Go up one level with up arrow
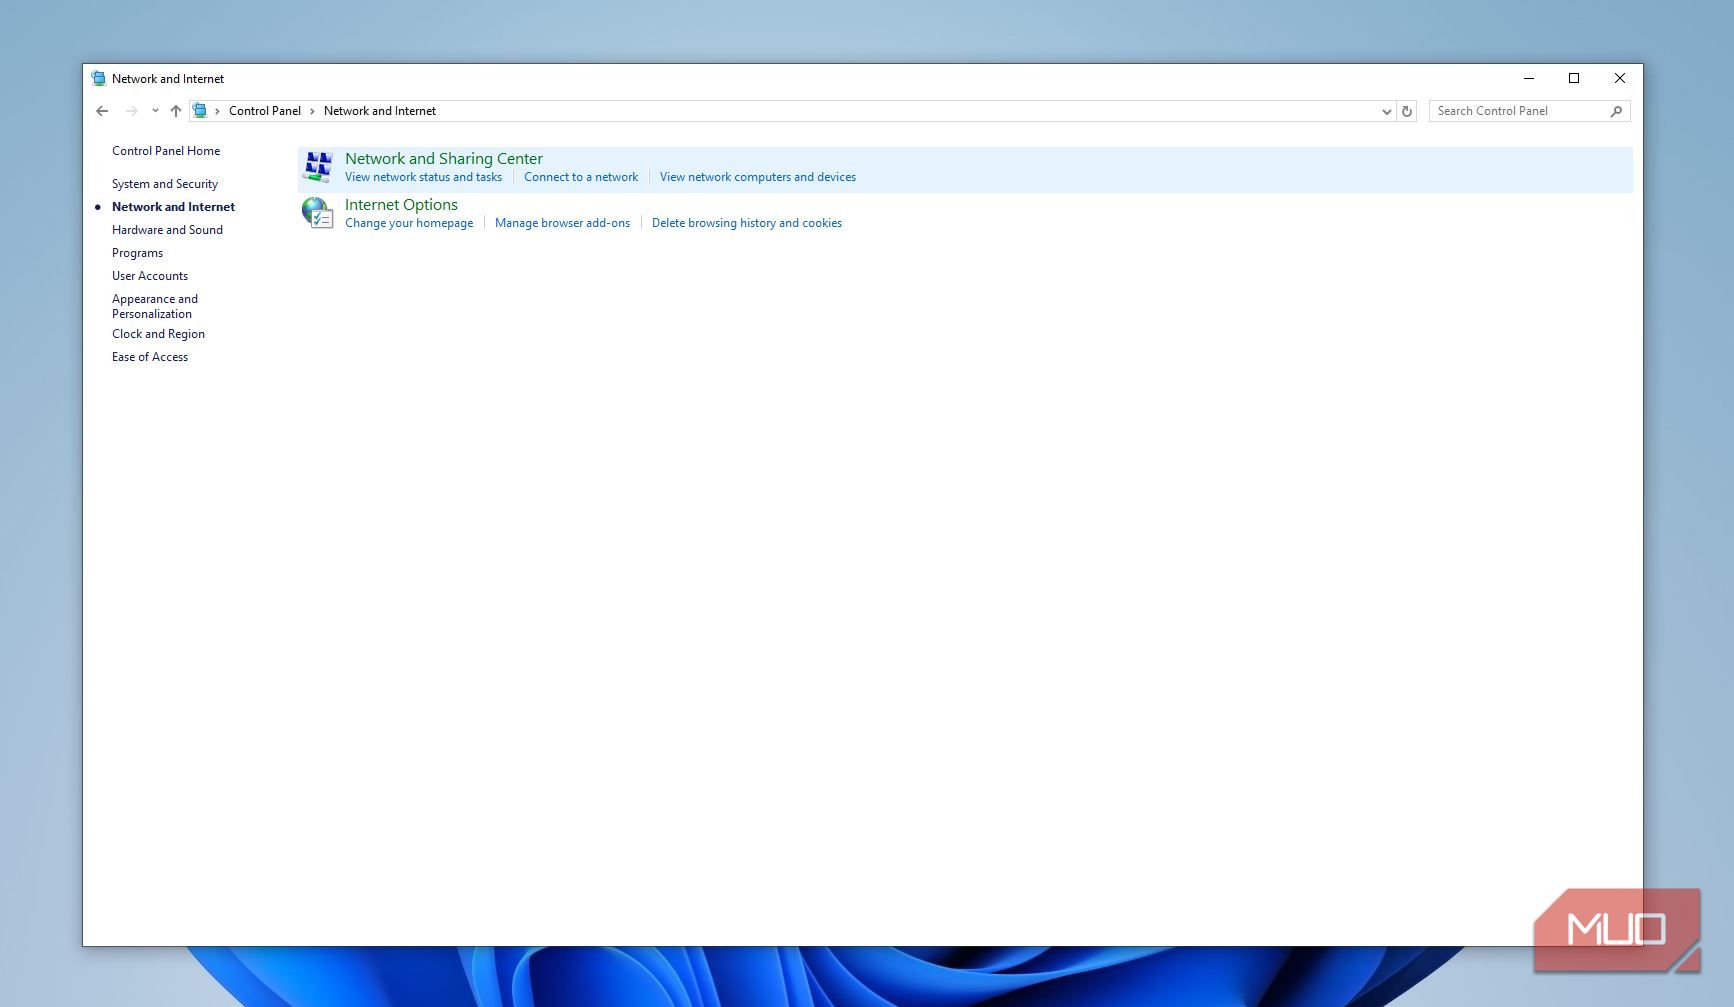 click(x=176, y=111)
